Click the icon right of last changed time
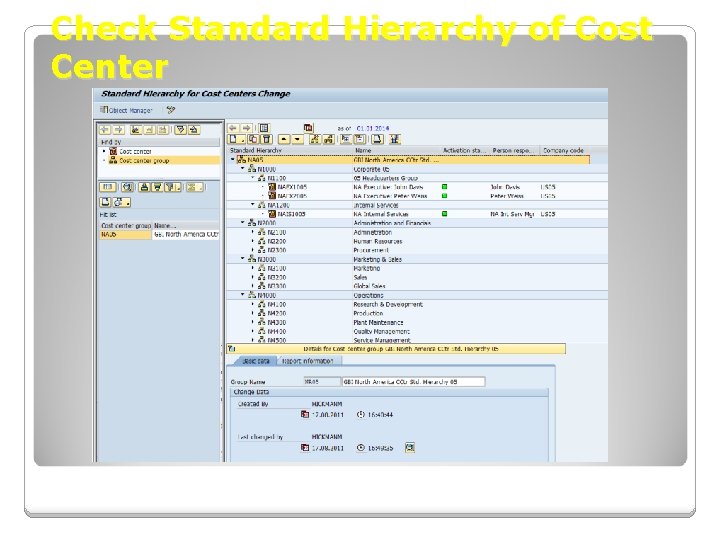 coord(410,447)
